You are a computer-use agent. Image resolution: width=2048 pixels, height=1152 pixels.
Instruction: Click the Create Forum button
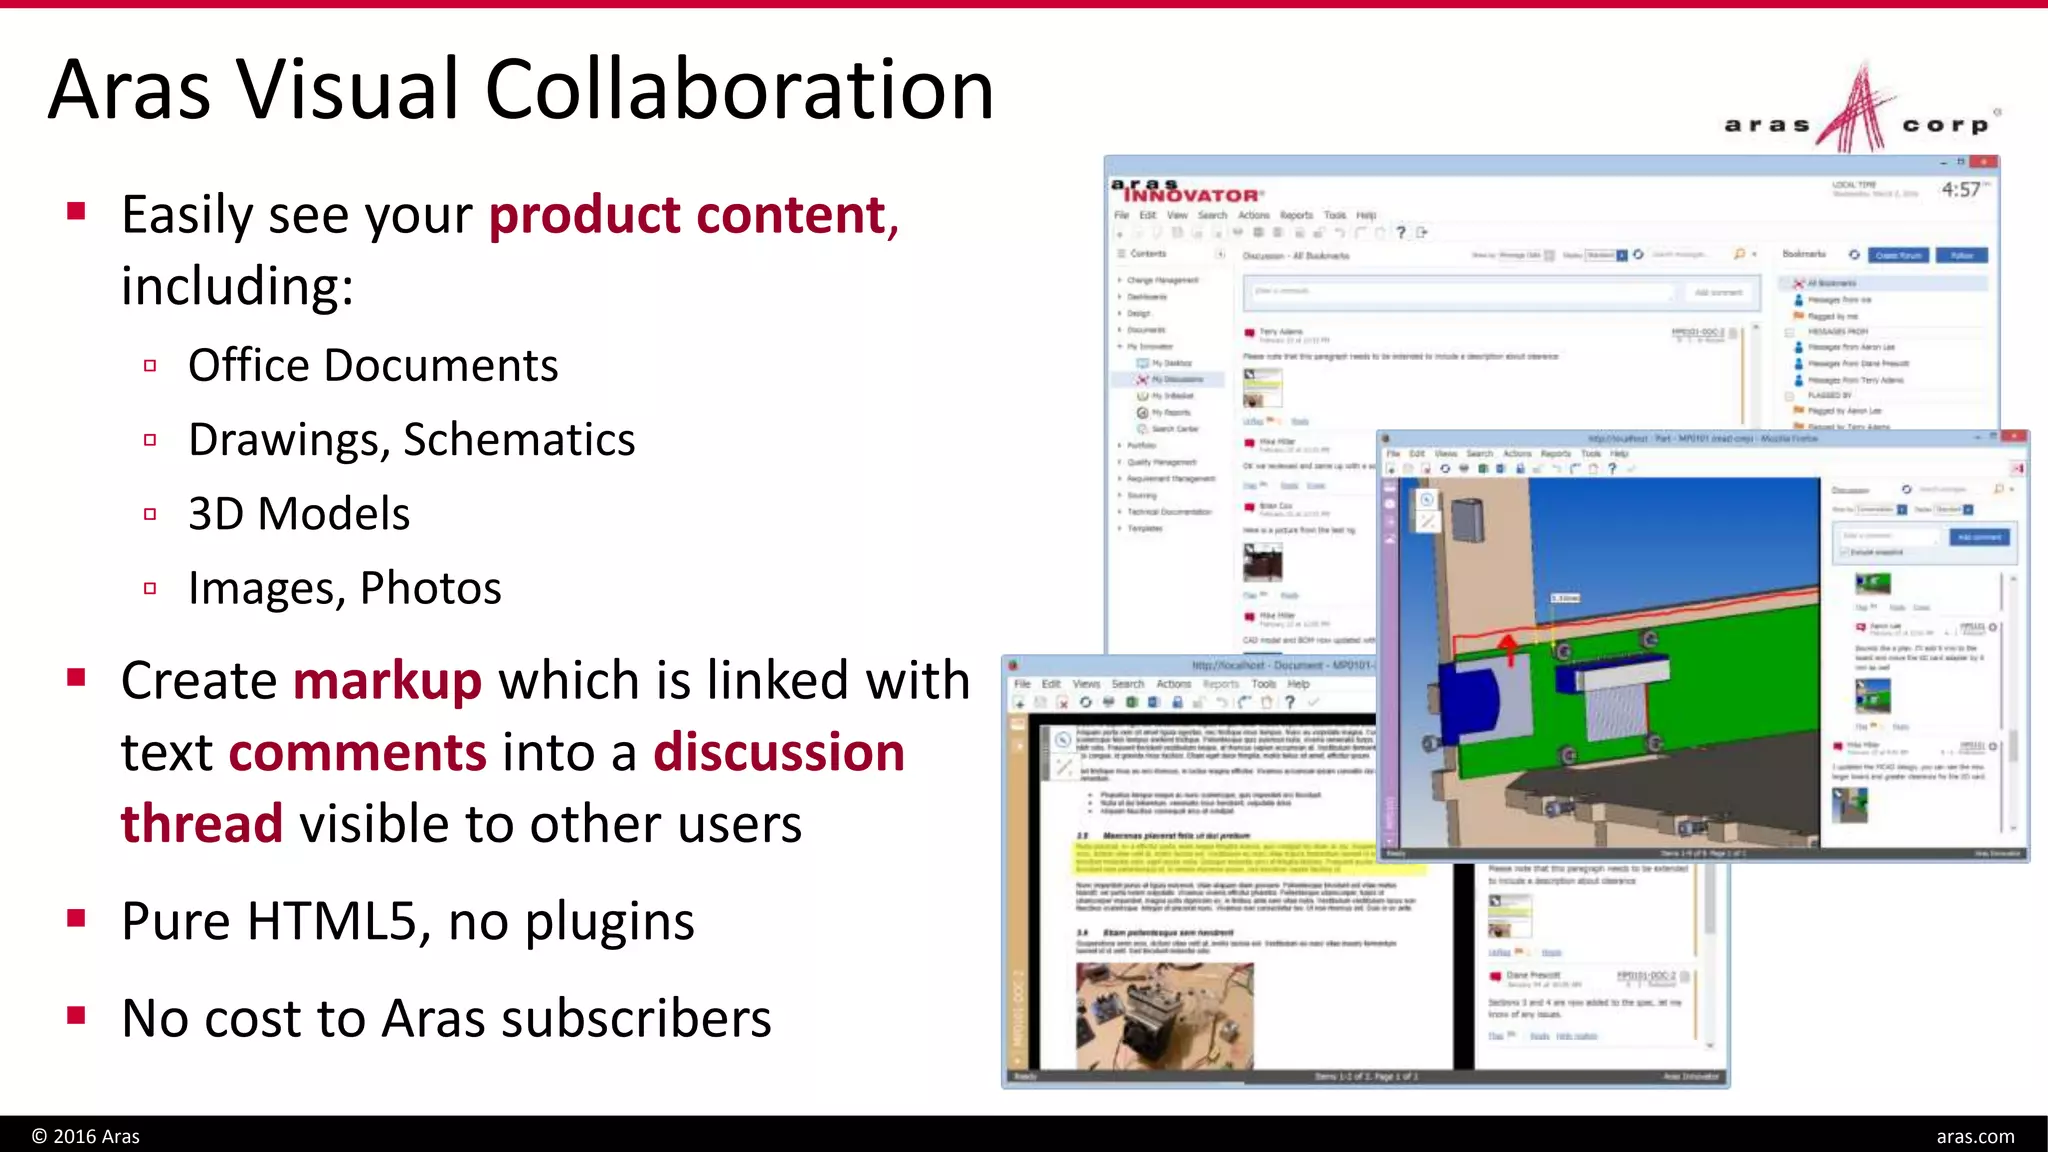[1899, 255]
